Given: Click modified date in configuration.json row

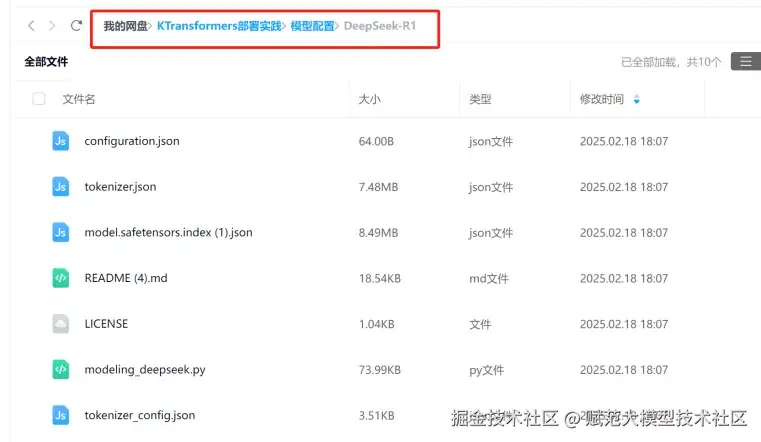Looking at the screenshot, I should coord(624,141).
